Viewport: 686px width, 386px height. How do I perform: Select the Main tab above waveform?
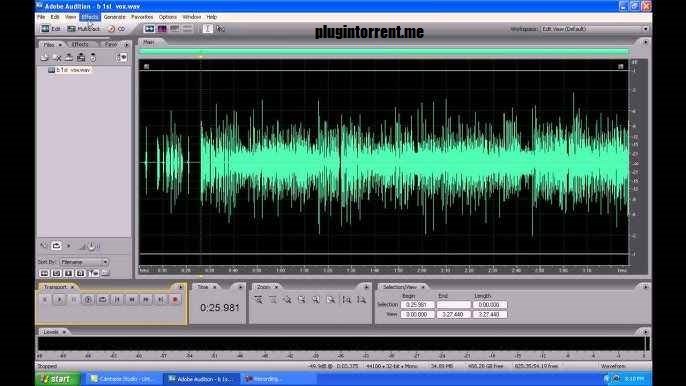coord(149,42)
